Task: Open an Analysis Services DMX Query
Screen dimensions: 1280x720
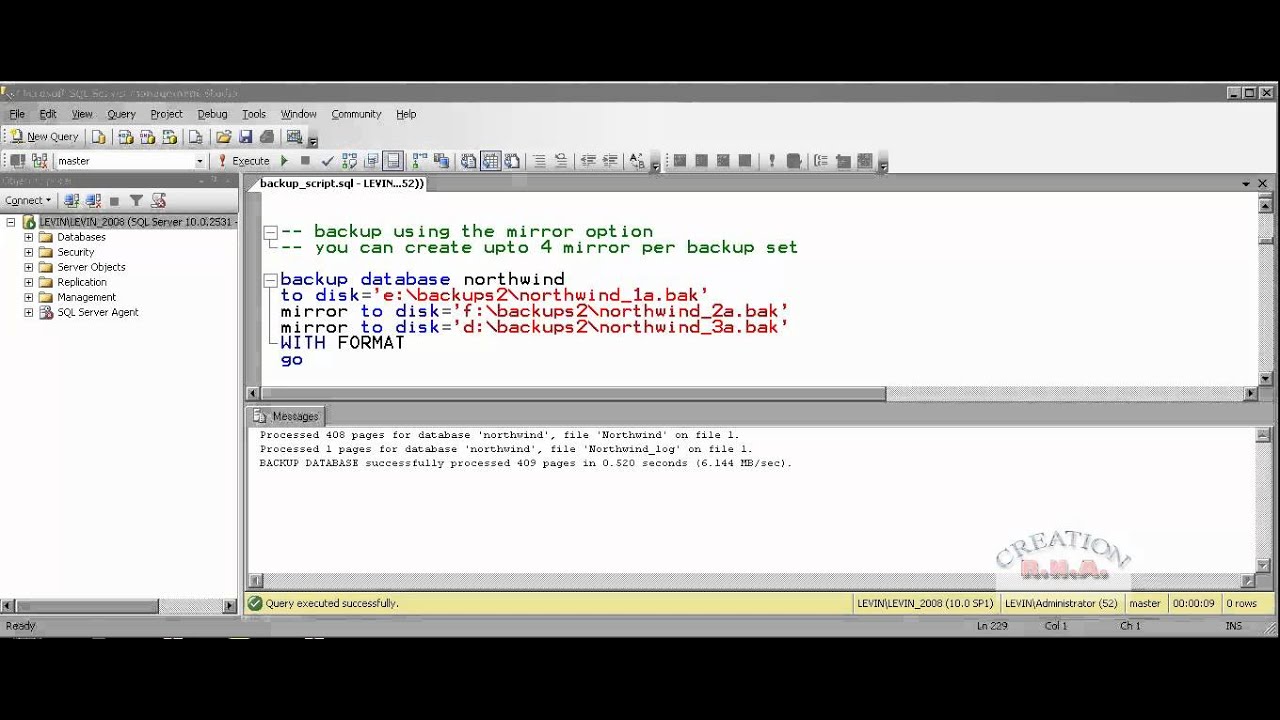Action: [x=148, y=137]
